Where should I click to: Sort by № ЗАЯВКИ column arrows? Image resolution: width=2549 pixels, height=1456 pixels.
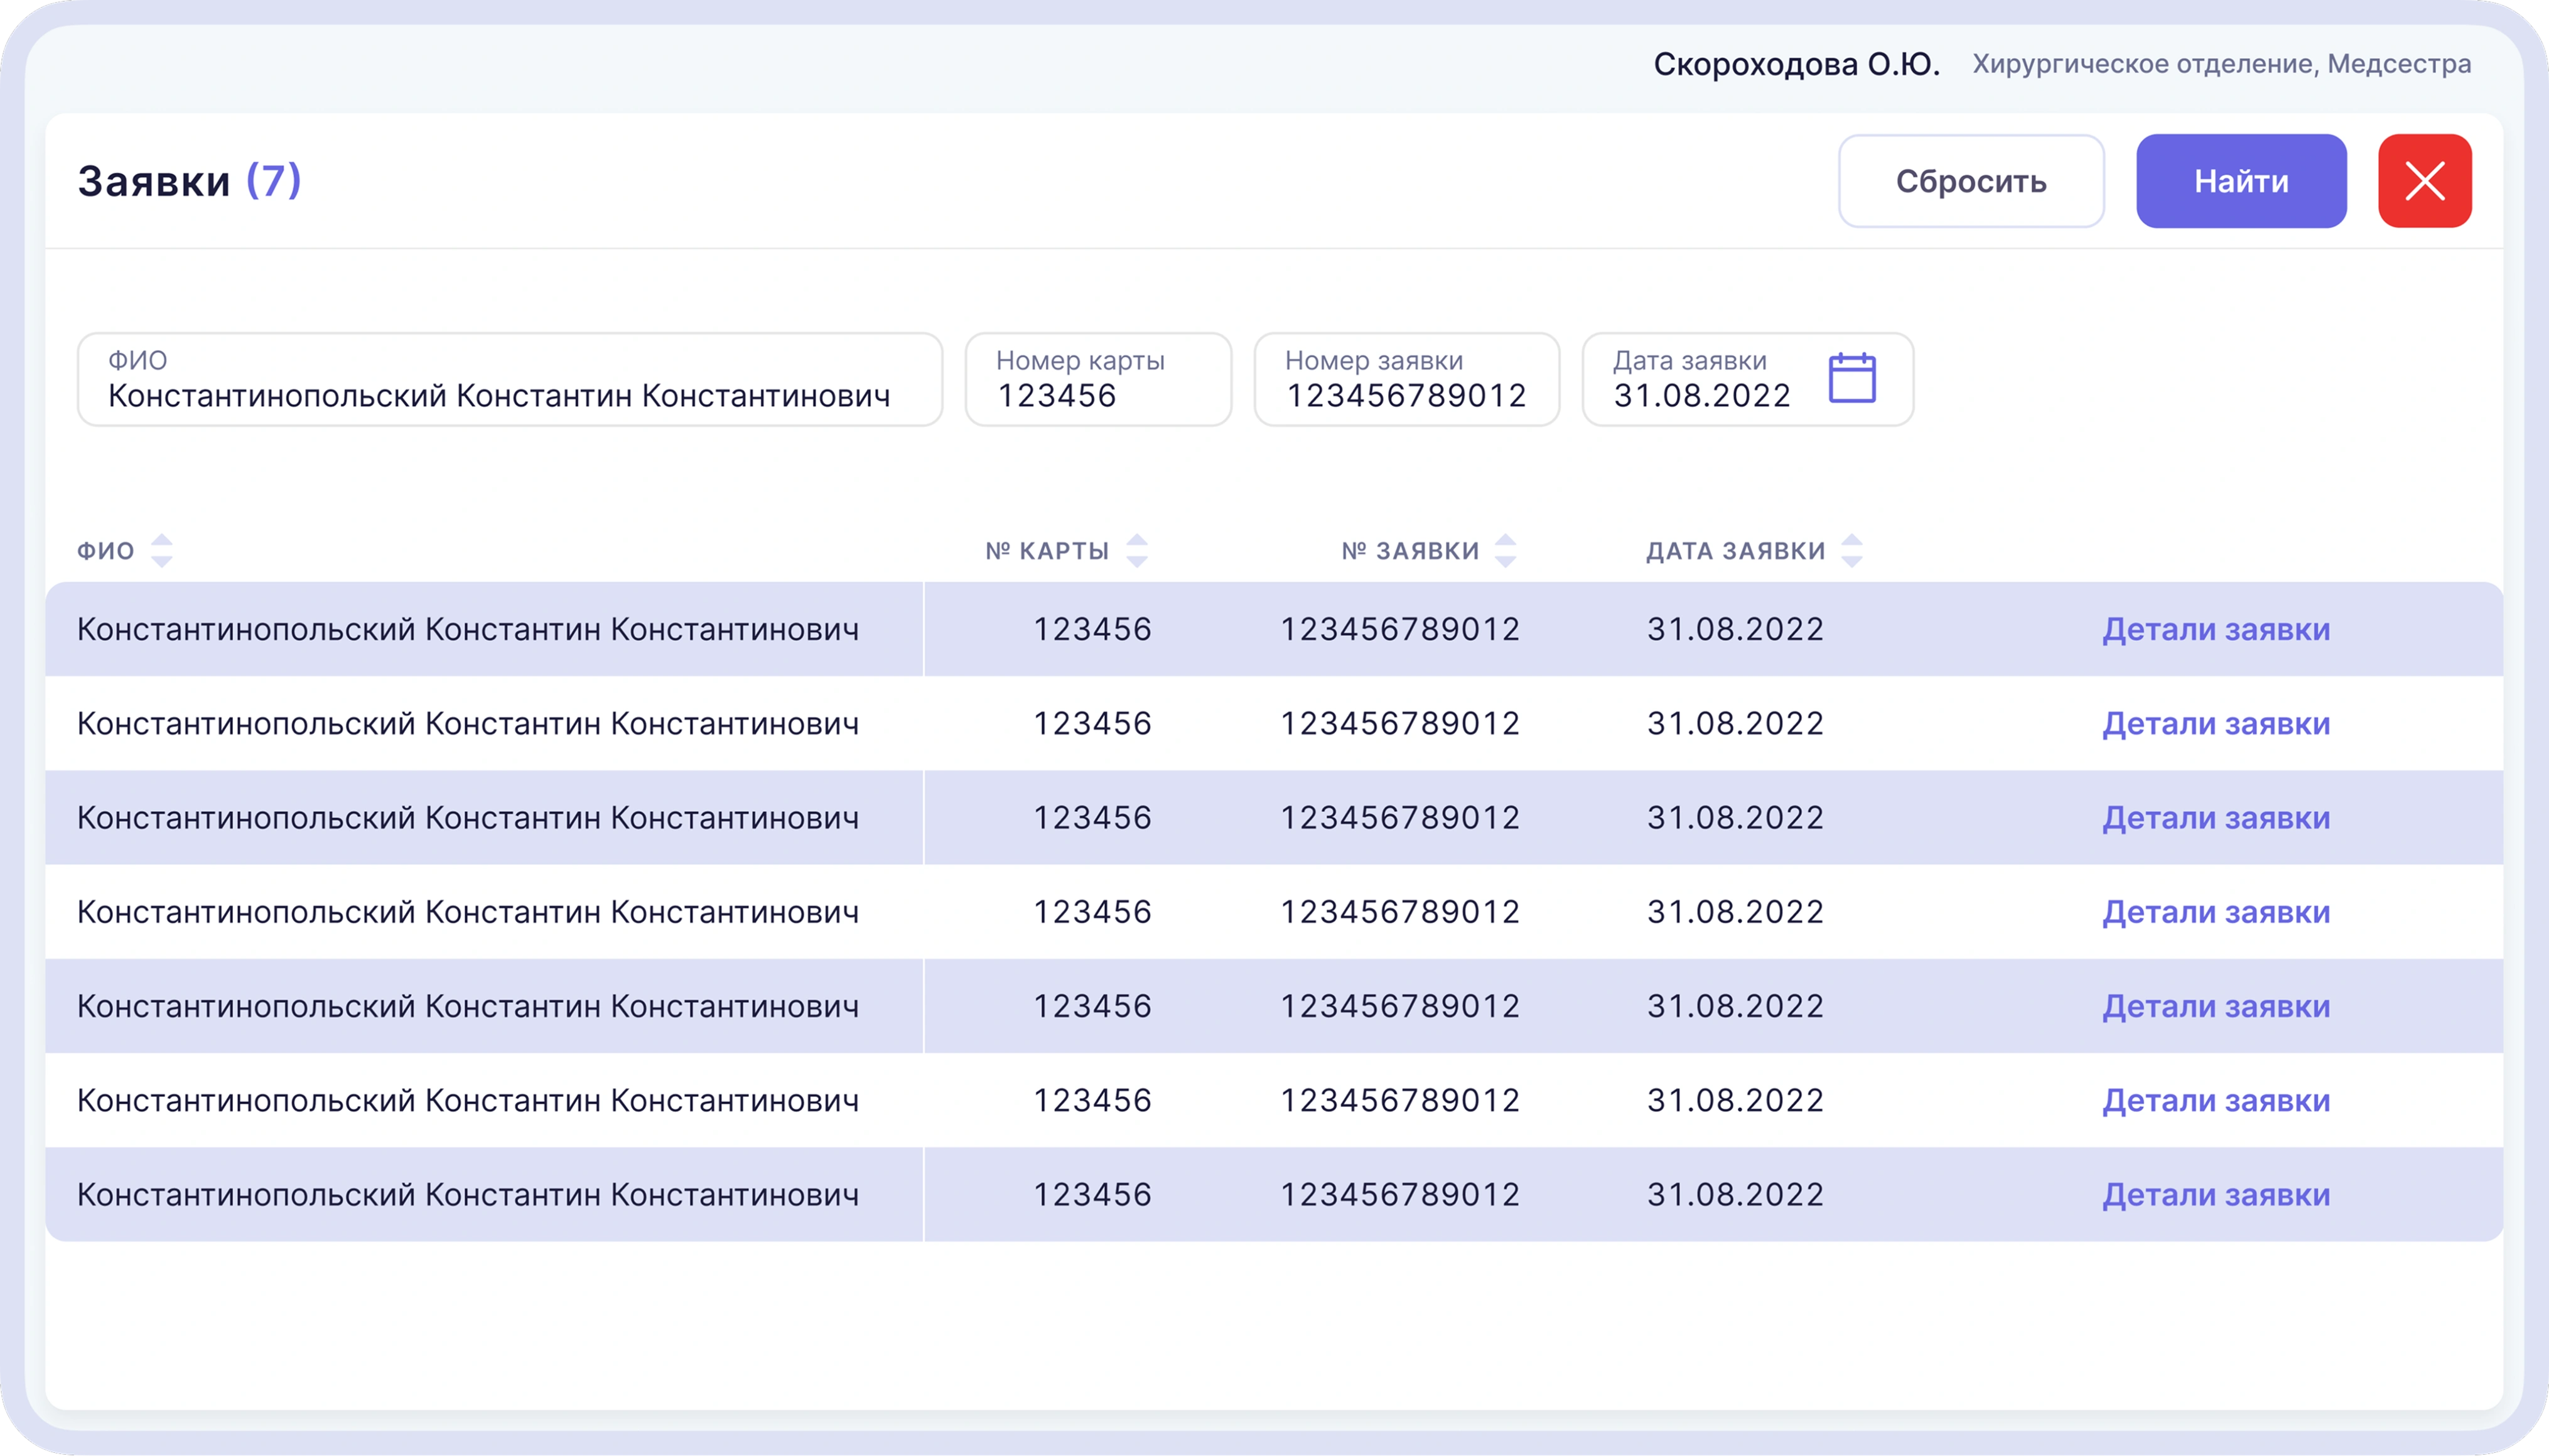point(1505,550)
